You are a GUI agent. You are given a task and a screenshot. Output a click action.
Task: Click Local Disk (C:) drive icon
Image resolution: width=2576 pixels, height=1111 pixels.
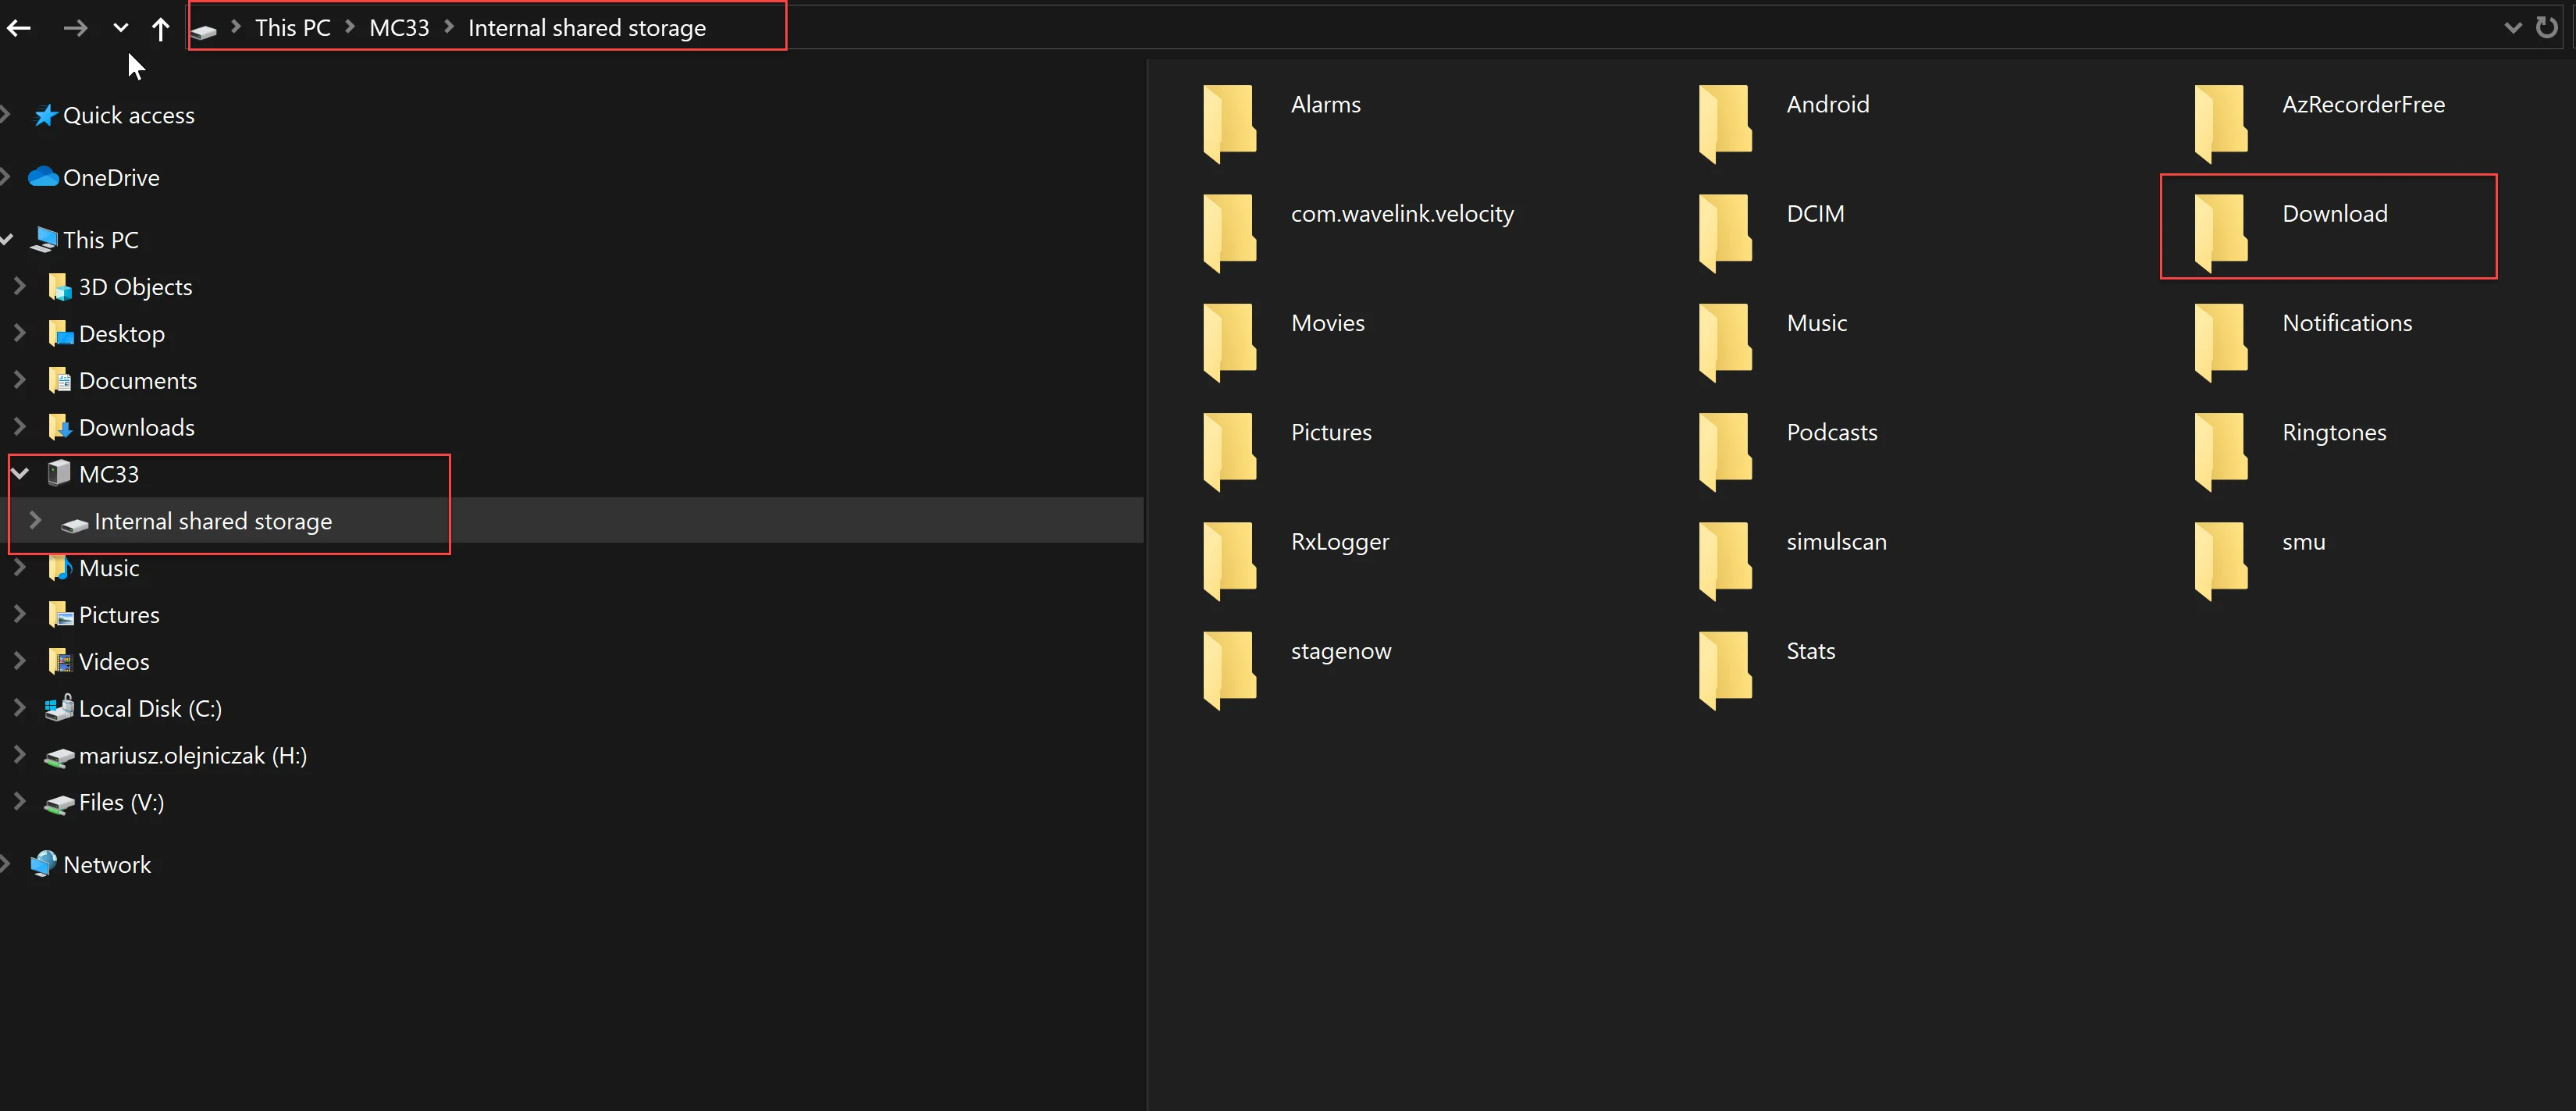(x=59, y=708)
